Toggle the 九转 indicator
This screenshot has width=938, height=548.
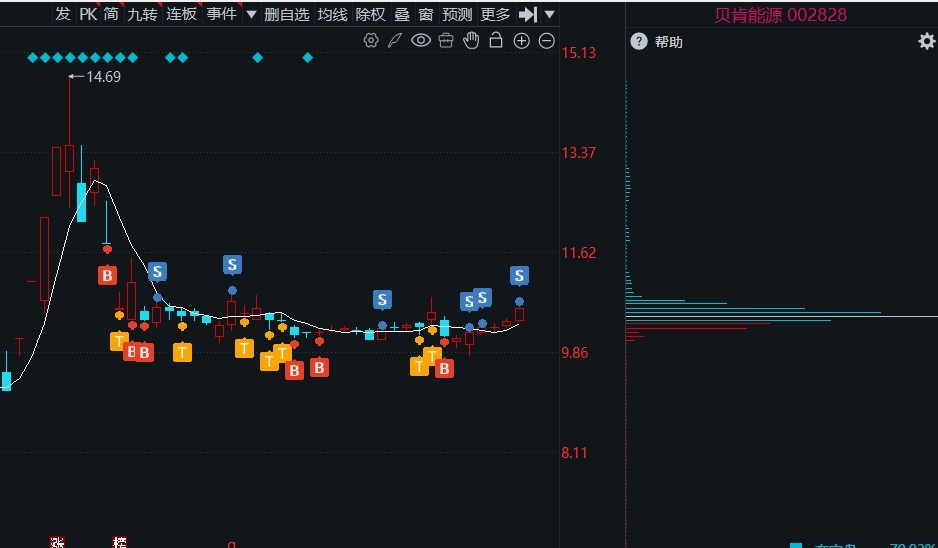pos(142,14)
